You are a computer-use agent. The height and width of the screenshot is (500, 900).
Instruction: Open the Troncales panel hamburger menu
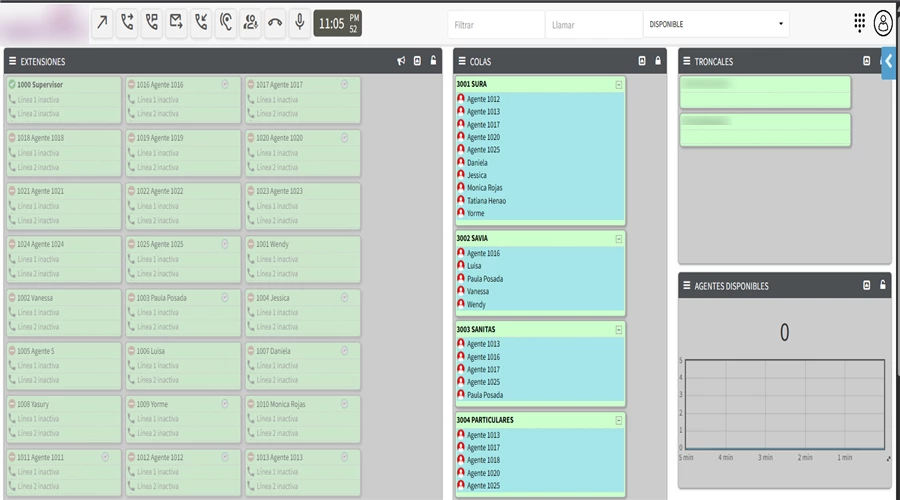pyautogui.click(x=686, y=61)
